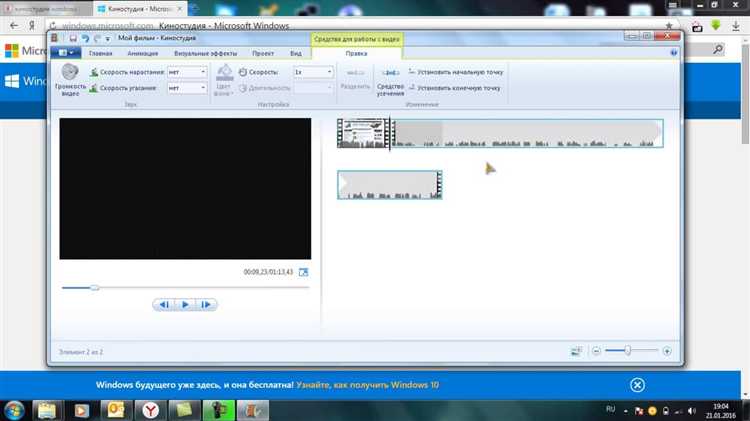The width and height of the screenshot is (750, 421).
Task: Click the Split (Разделить) button
Action: pyautogui.click(x=355, y=79)
